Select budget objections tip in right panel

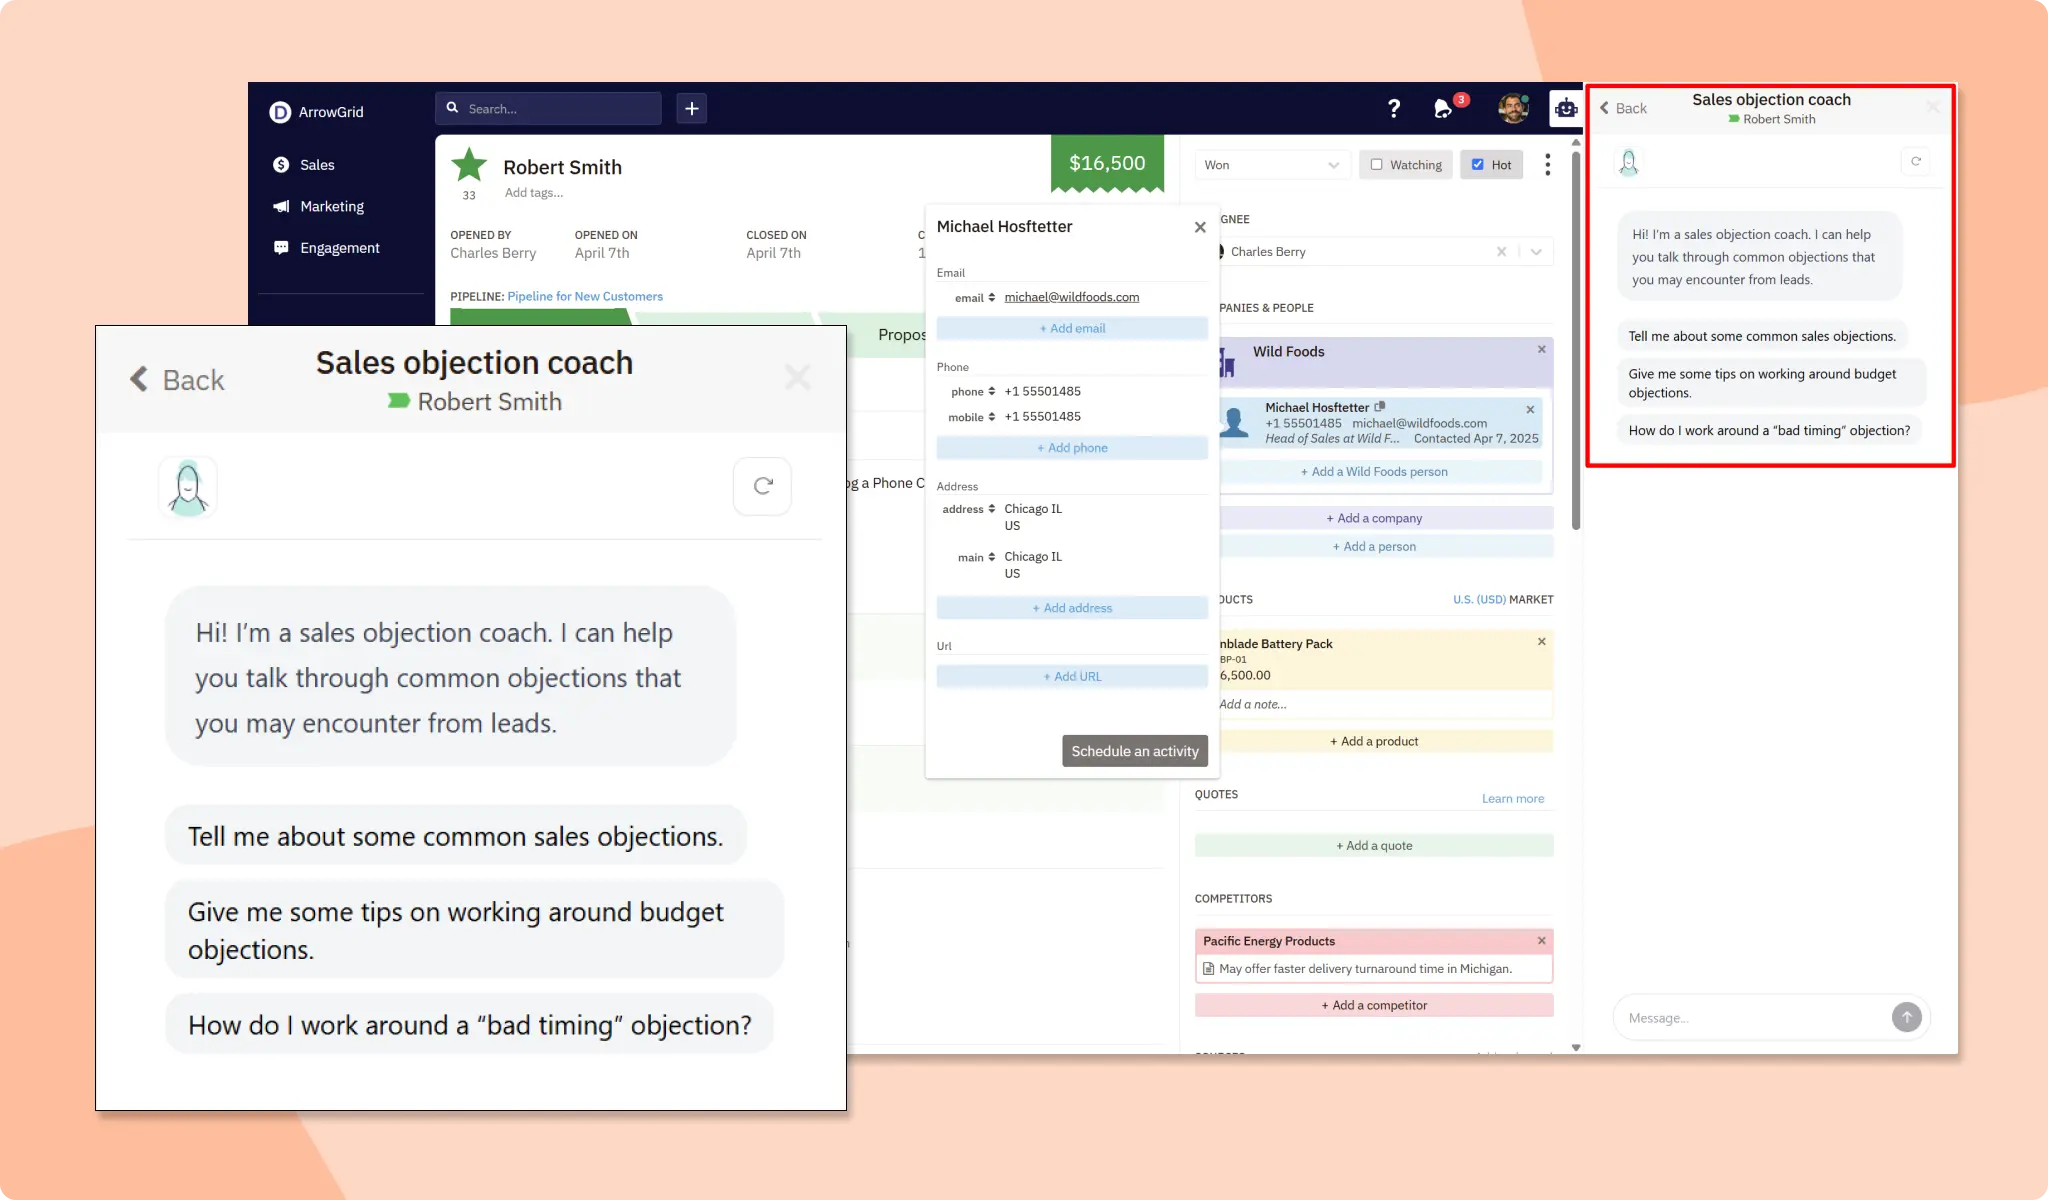click(x=1771, y=383)
